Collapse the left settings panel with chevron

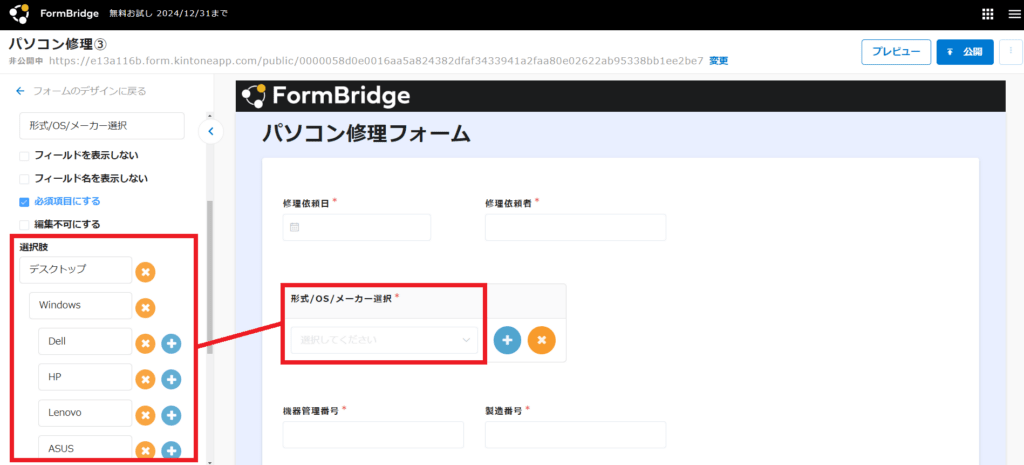click(x=211, y=131)
